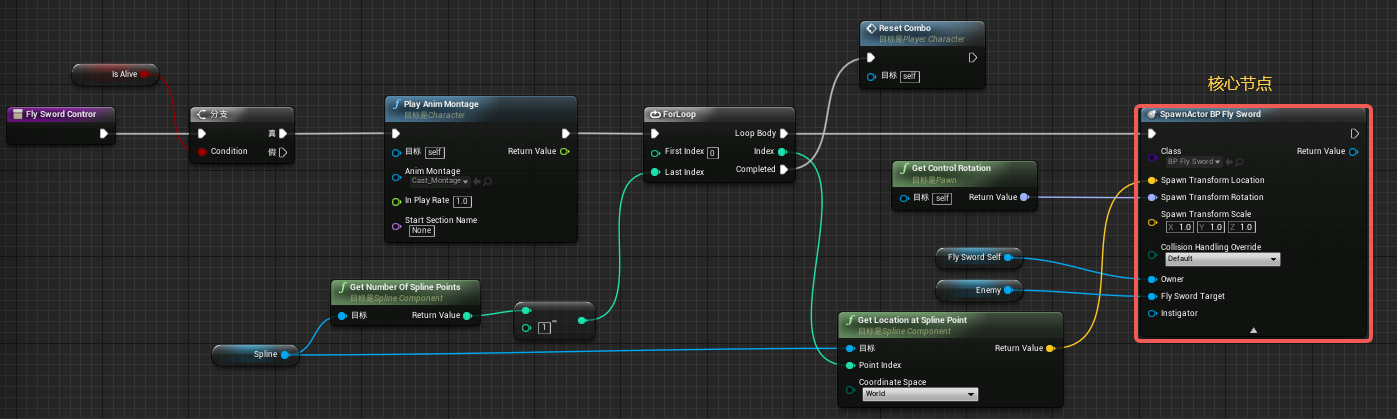Click the ForLoop Index output pin
The width and height of the screenshot is (1397, 419).
point(782,152)
